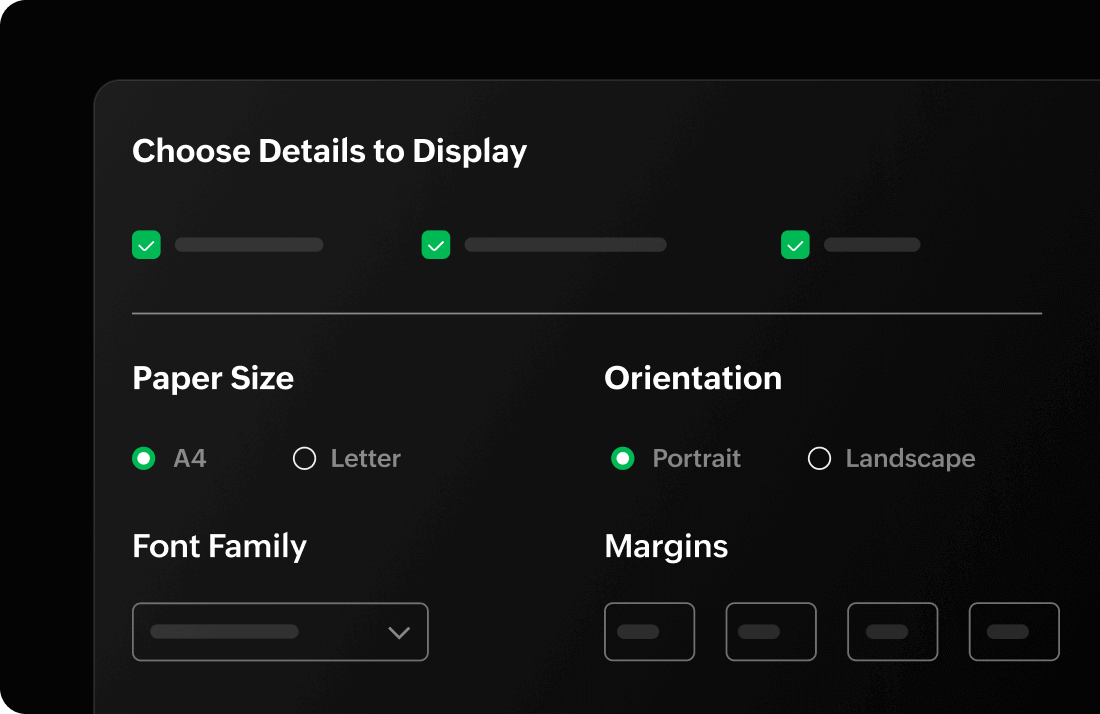This screenshot has width=1100, height=714.
Task: Open the Font Family combo box field
Action: (260, 632)
